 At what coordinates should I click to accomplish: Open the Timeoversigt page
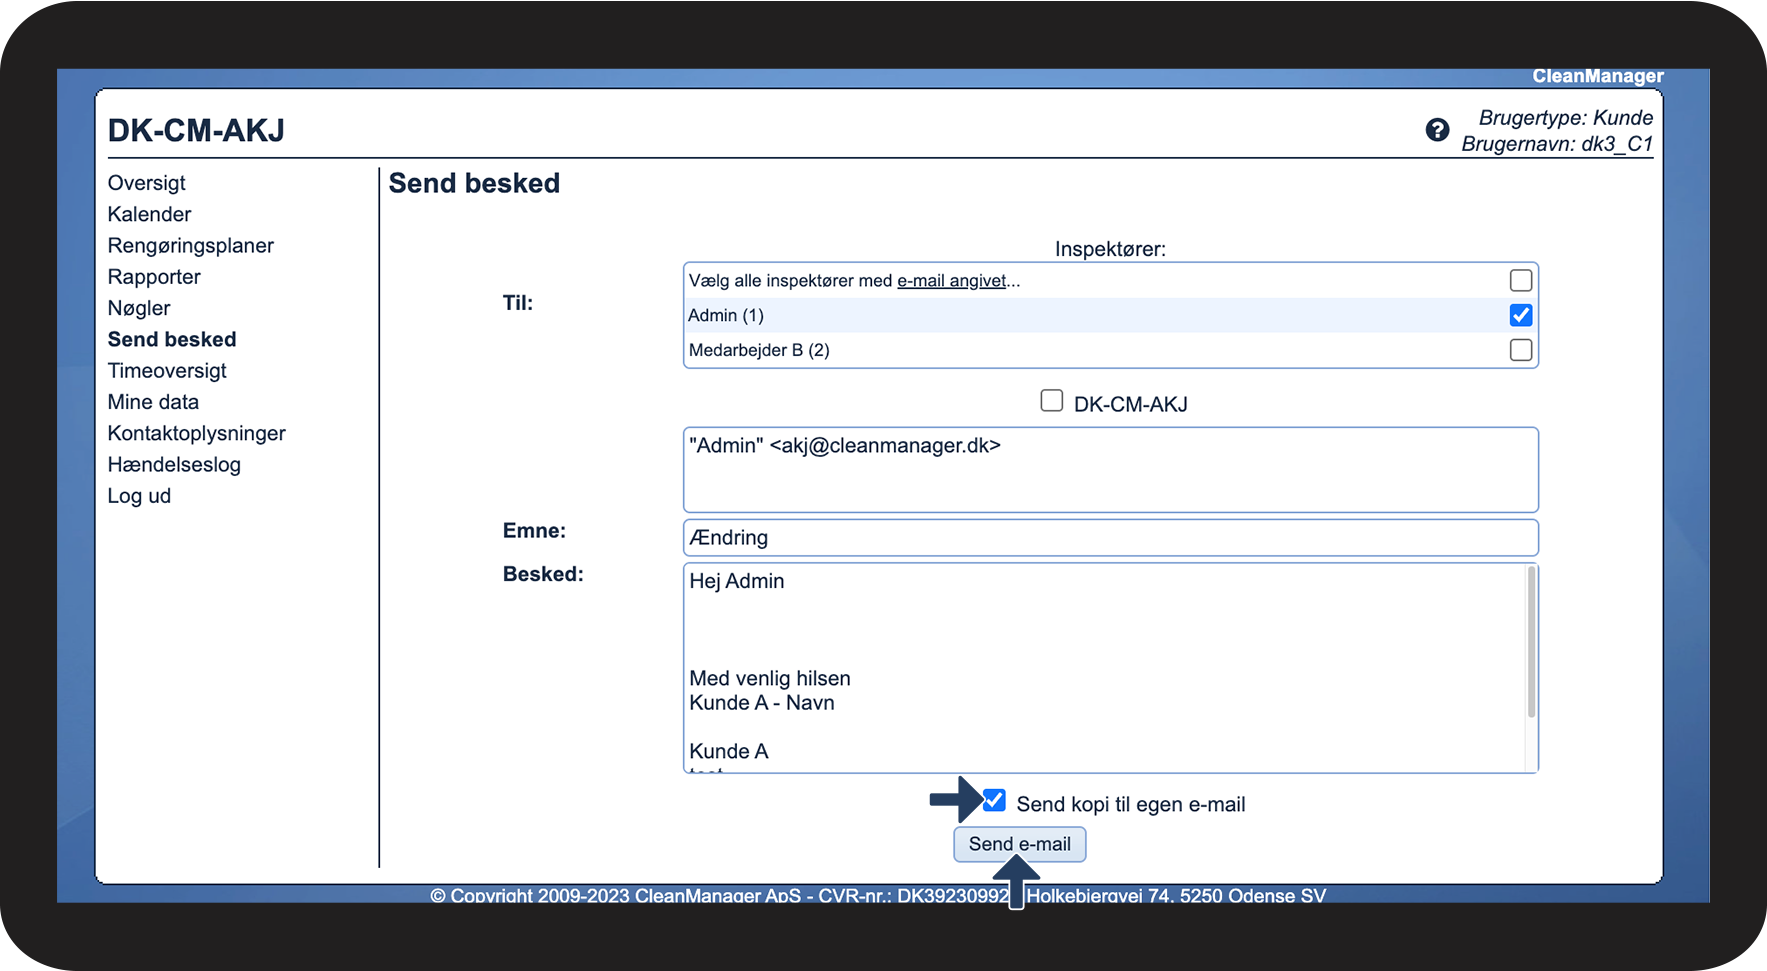[x=167, y=371]
